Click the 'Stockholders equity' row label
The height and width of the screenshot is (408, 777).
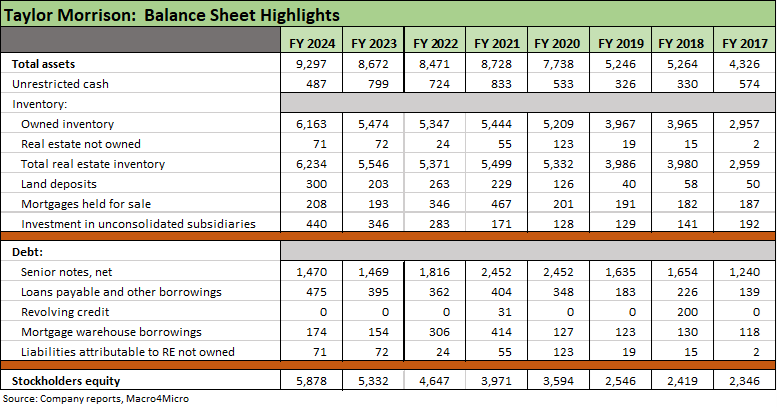66,381
